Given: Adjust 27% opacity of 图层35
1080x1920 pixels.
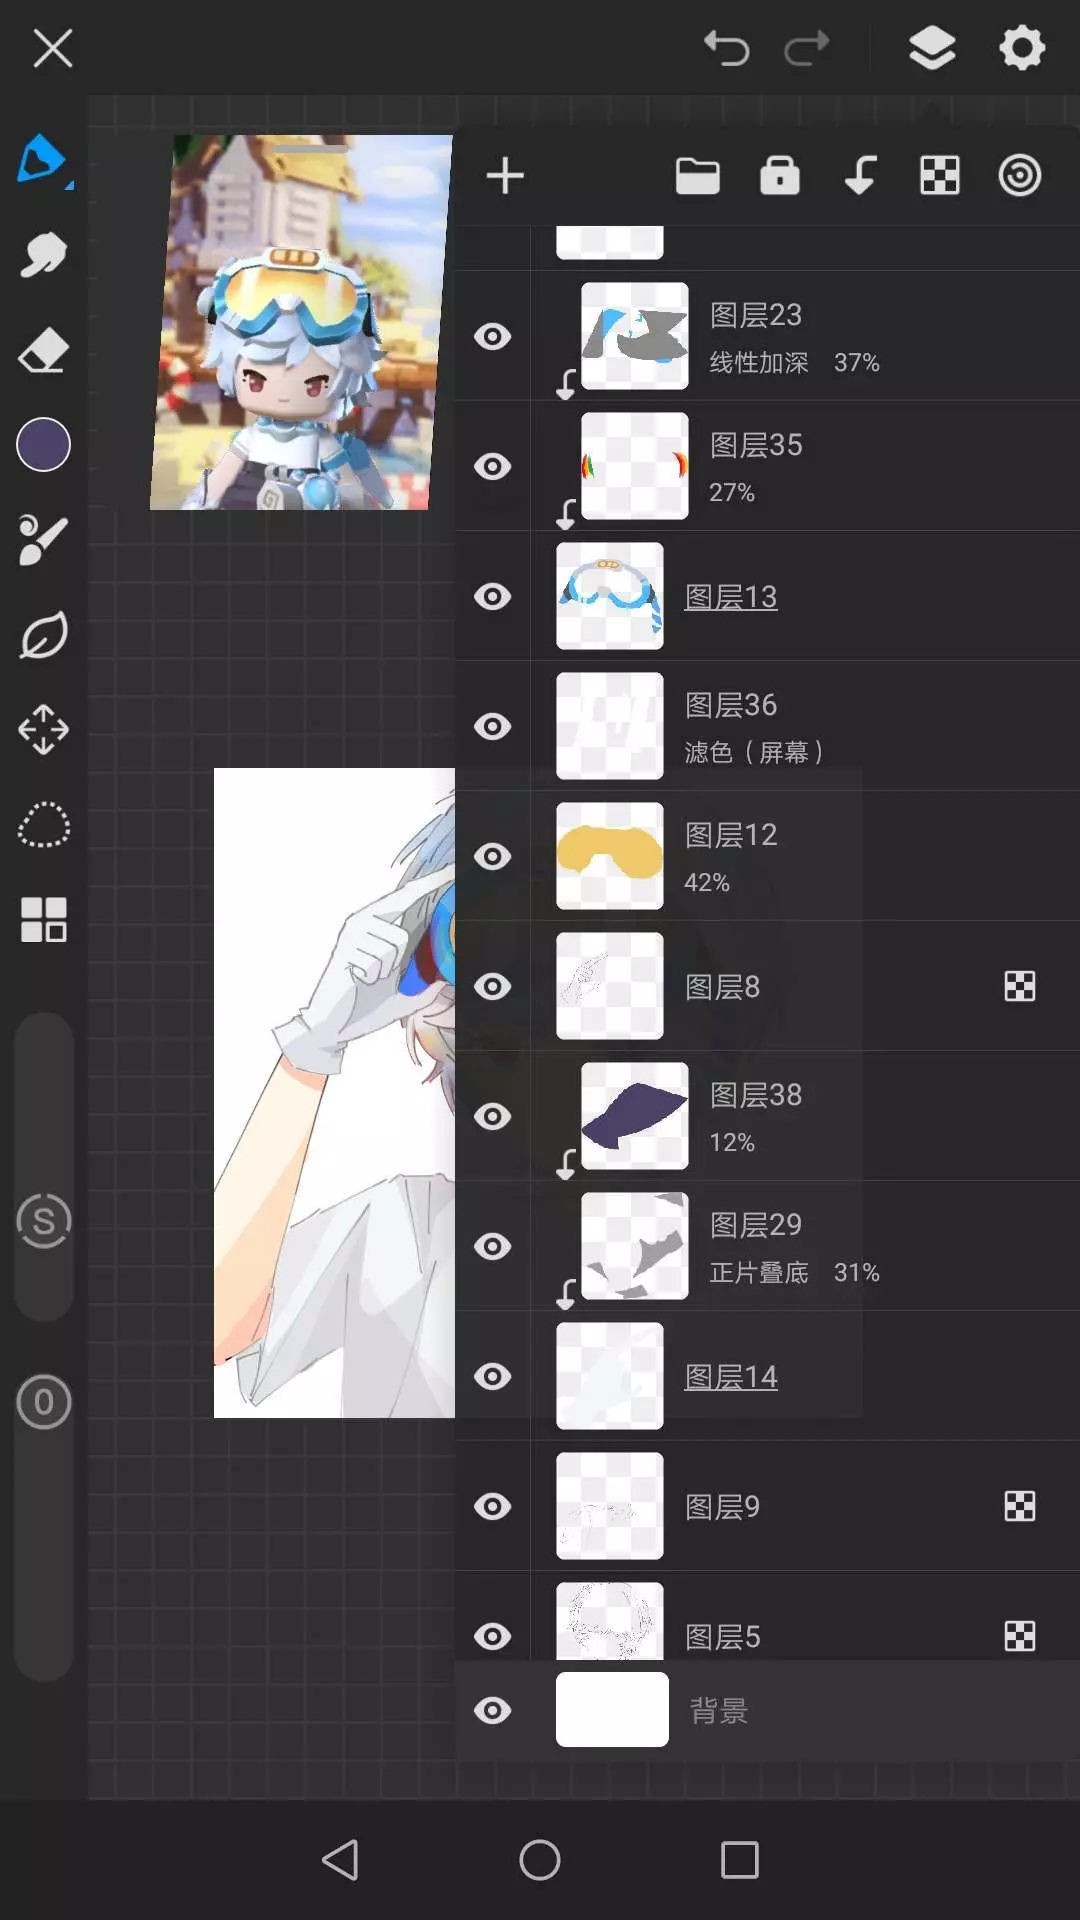Looking at the screenshot, I should coord(732,492).
